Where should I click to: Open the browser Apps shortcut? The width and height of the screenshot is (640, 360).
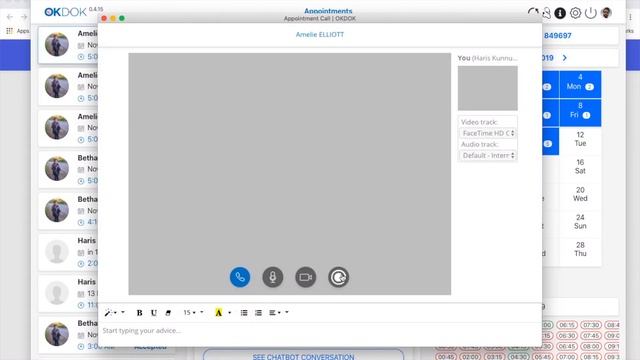coord(18,31)
